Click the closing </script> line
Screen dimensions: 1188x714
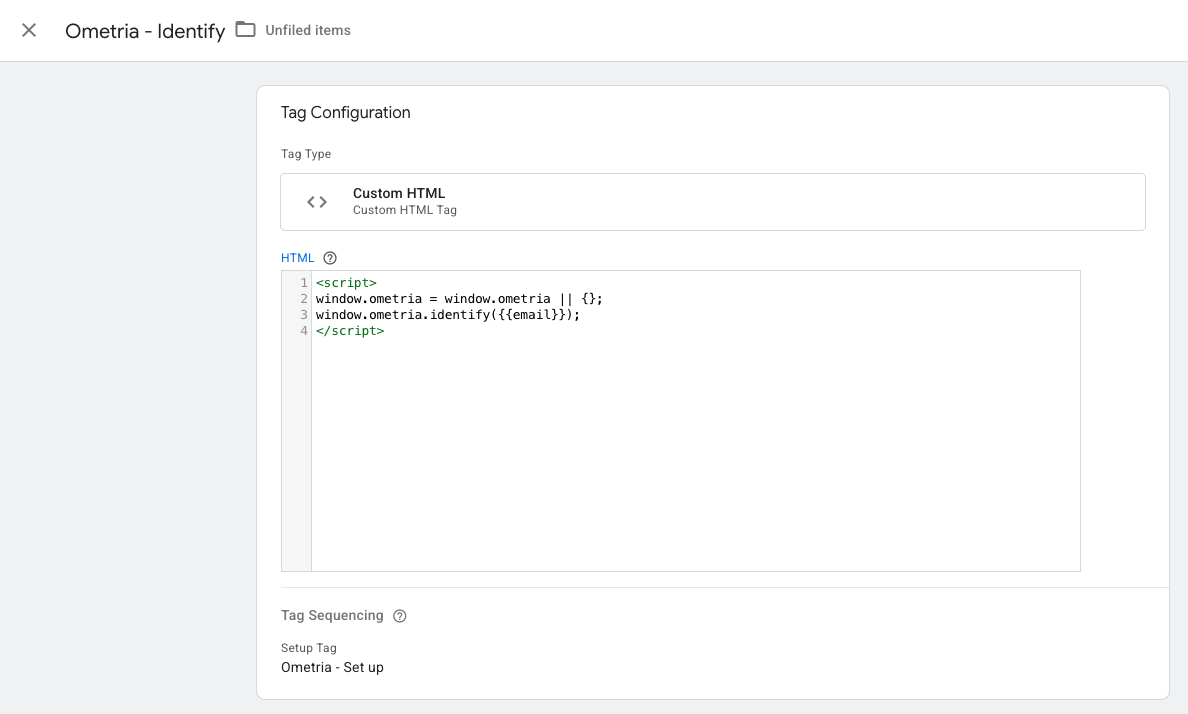pyautogui.click(x=350, y=330)
